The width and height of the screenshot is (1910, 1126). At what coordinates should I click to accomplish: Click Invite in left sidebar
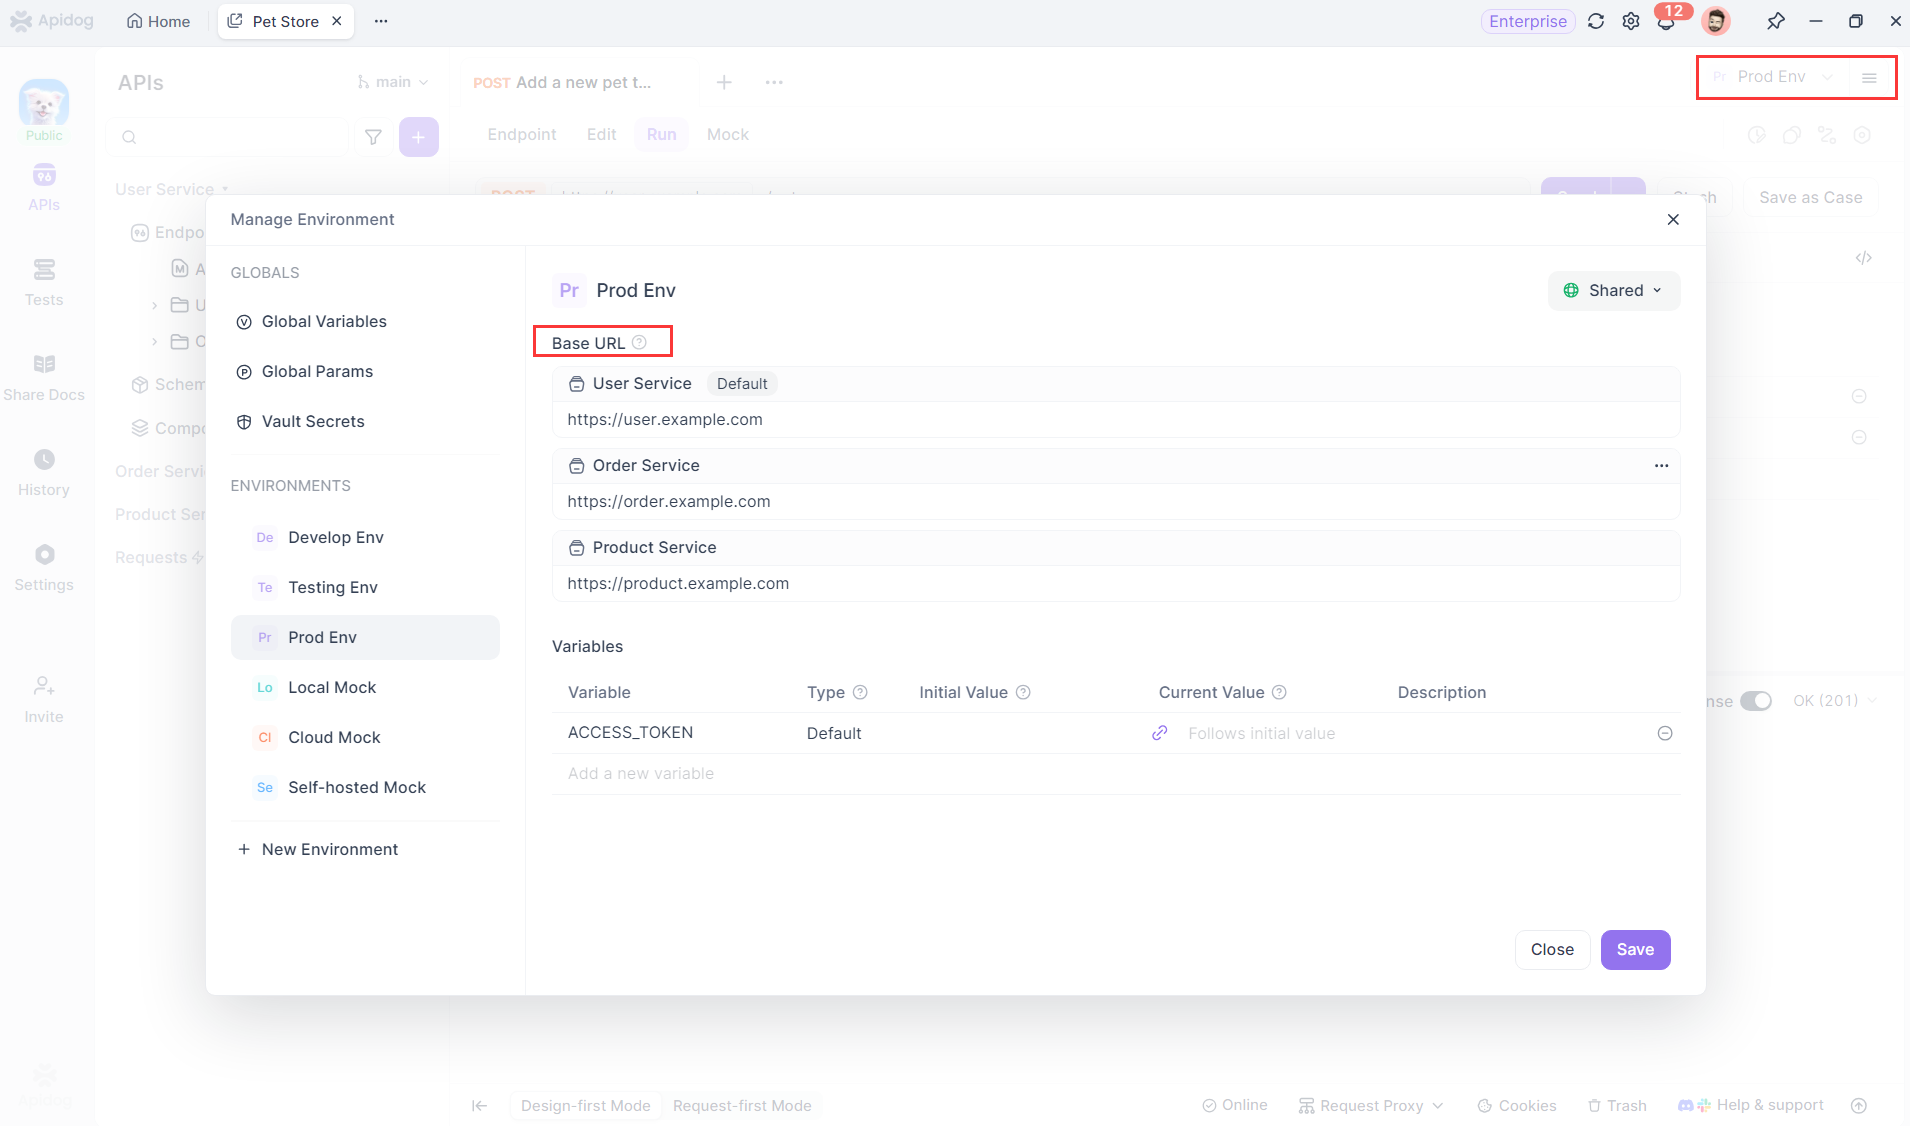44,699
